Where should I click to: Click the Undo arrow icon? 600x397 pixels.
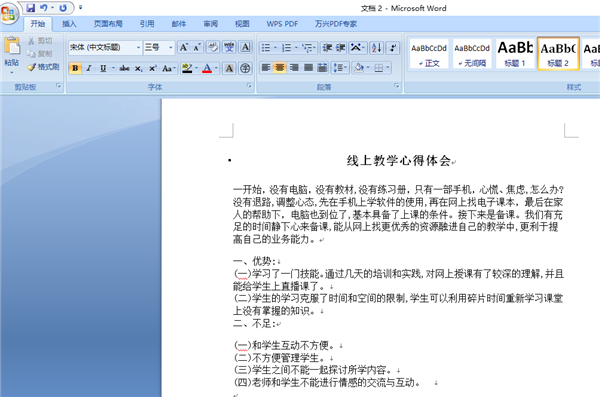point(44,8)
